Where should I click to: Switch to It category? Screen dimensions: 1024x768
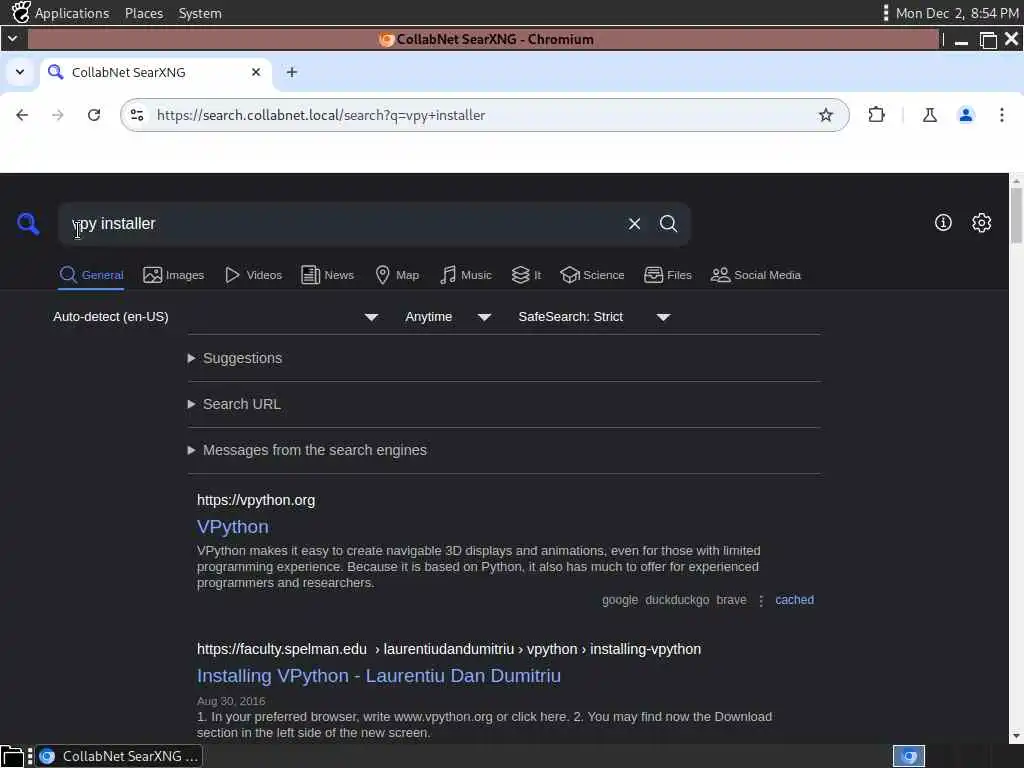point(526,275)
